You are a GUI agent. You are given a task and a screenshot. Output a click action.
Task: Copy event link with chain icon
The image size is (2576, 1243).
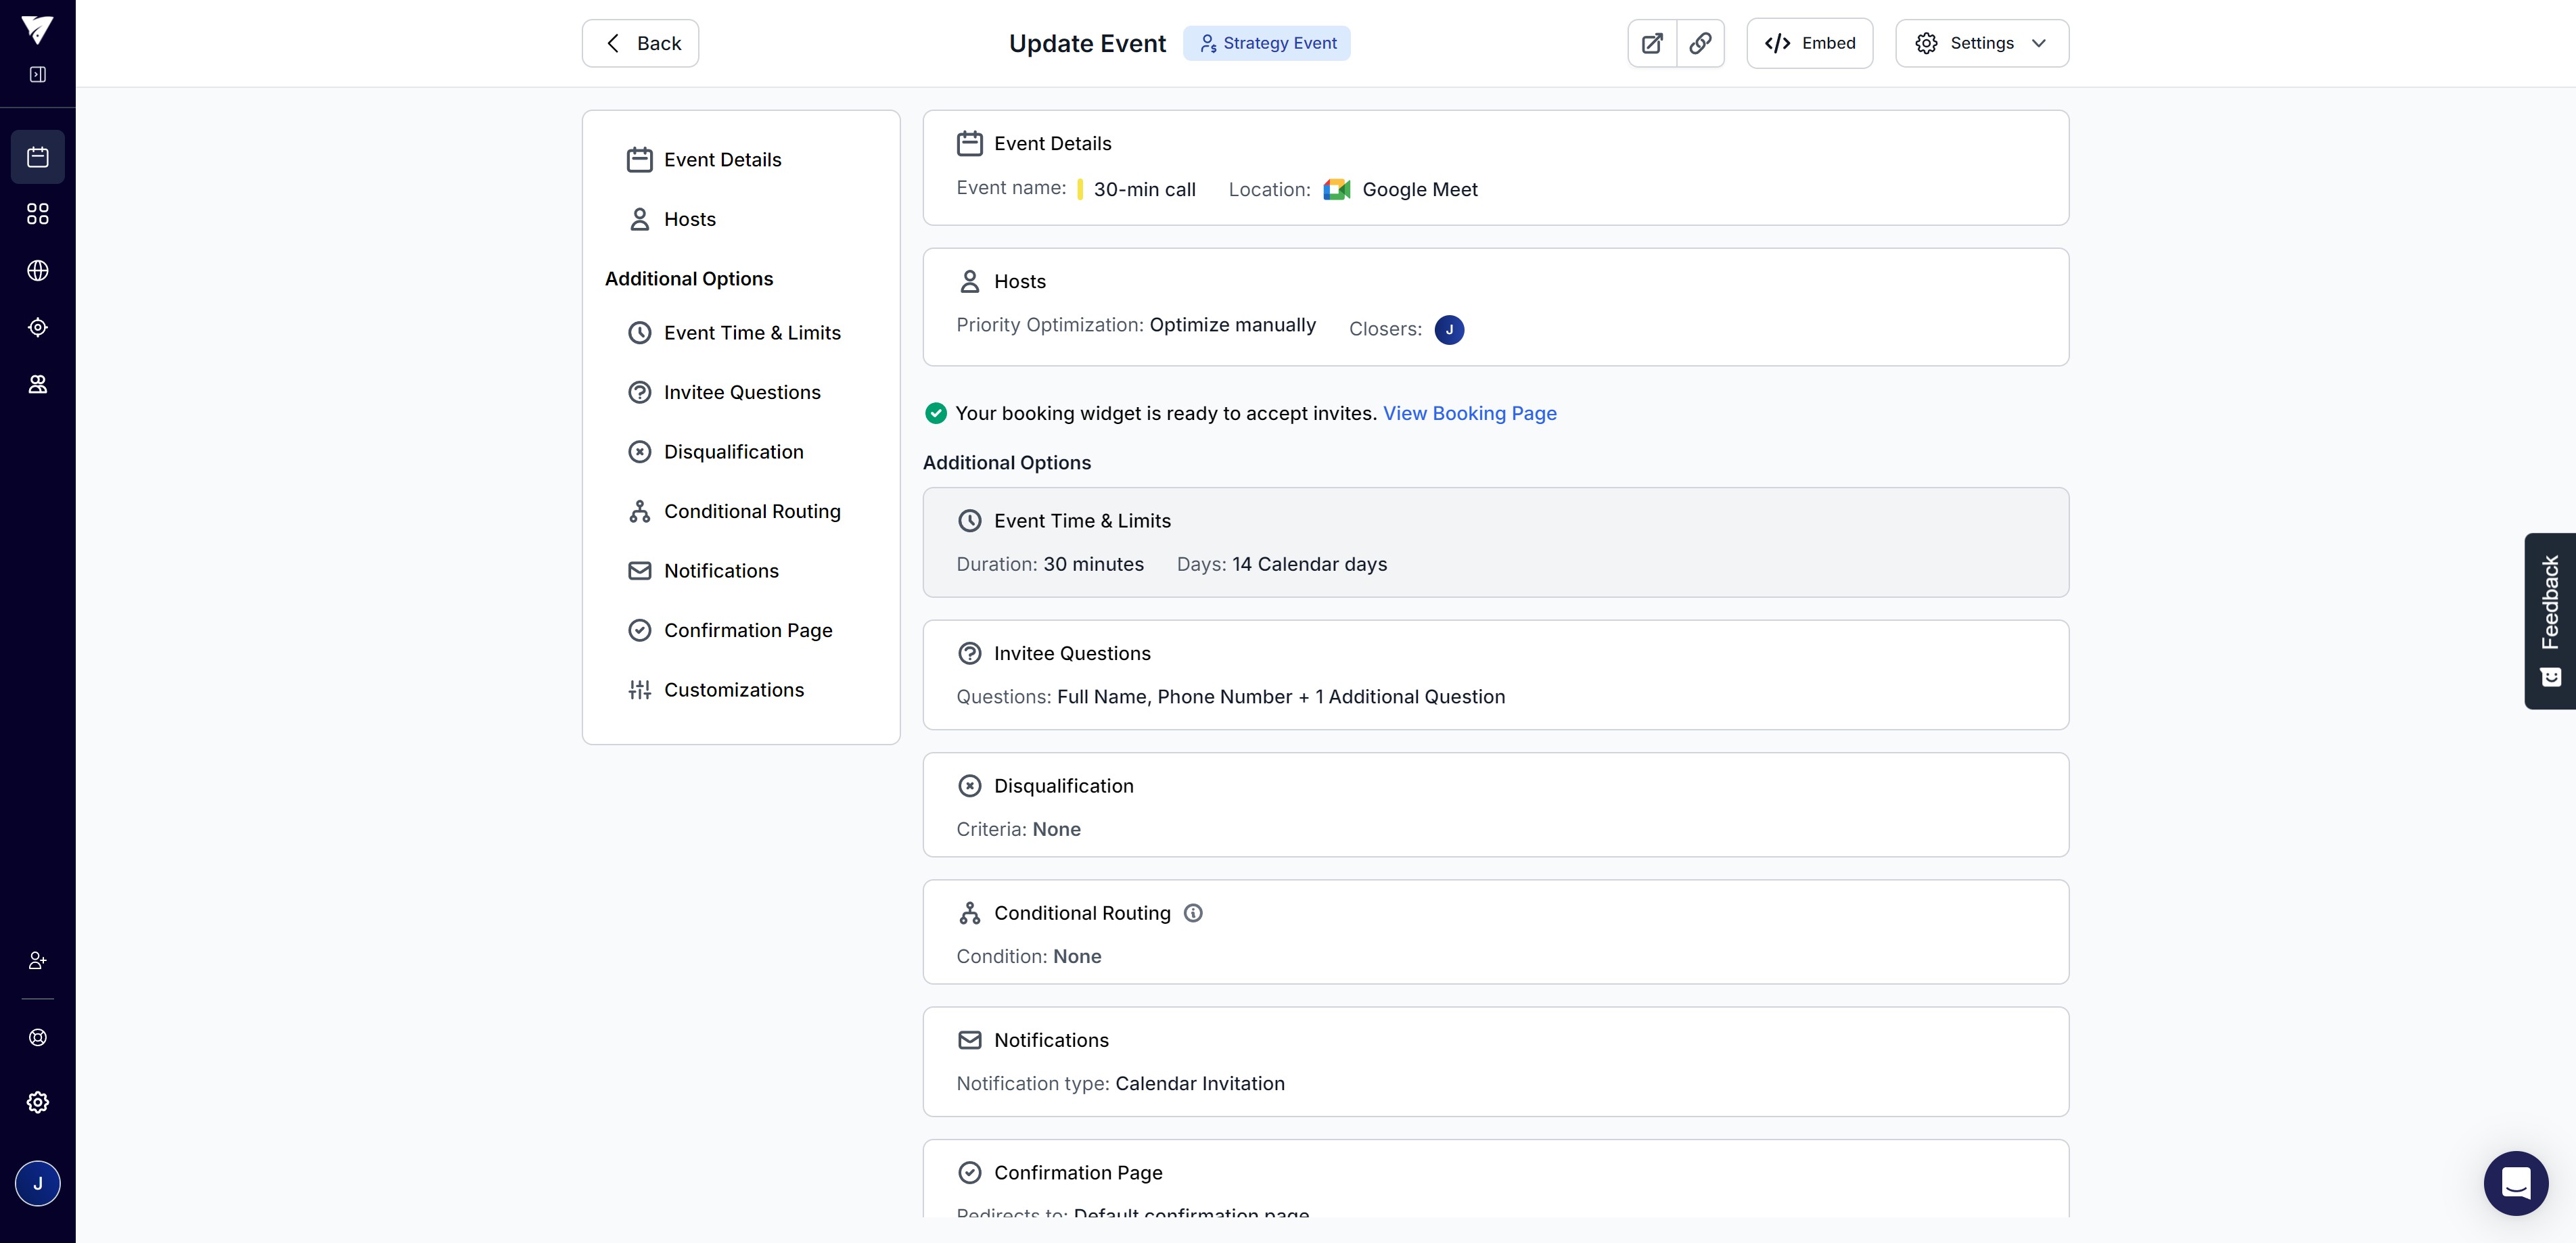(x=1700, y=43)
